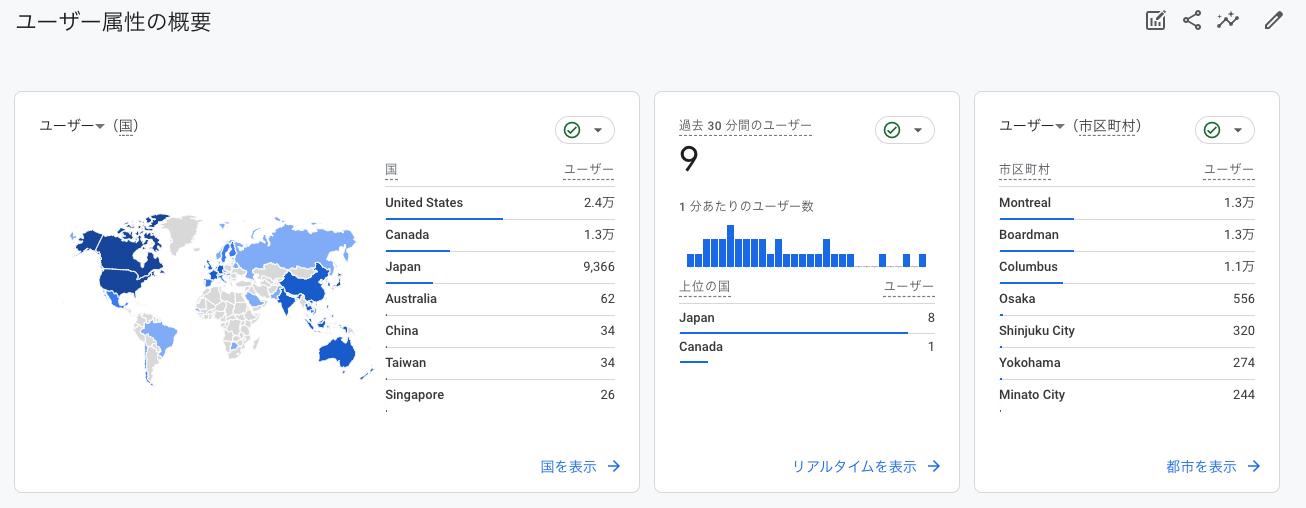Image resolution: width=1306 pixels, height=508 pixels.
Task: Click the 9,366 value for Japan
Action: point(597,267)
